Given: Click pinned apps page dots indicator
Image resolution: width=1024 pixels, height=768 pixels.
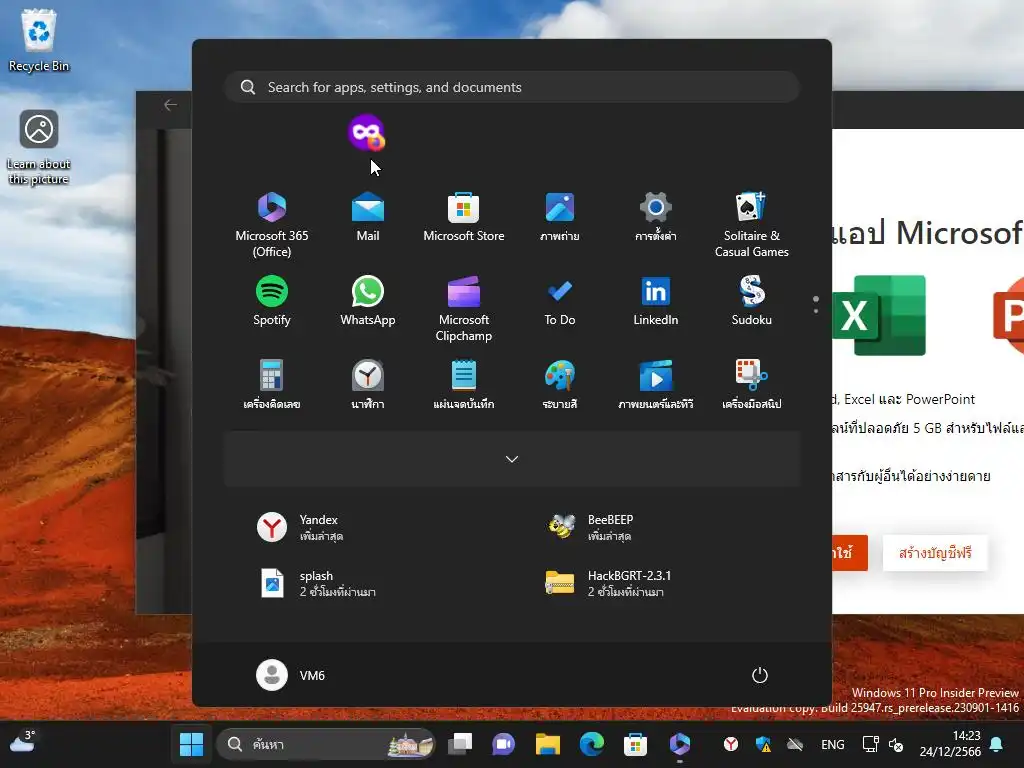Looking at the screenshot, I should click(x=816, y=304).
